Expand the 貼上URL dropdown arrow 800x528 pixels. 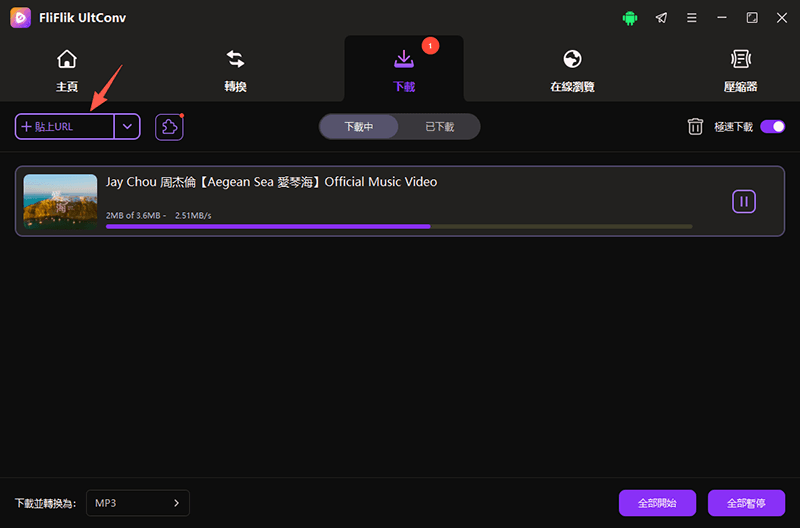tap(127, 127)
